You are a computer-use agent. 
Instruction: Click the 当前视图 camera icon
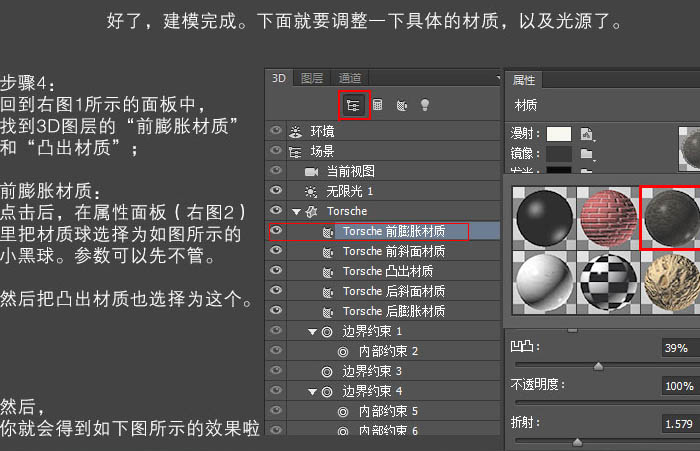(312, 171)
